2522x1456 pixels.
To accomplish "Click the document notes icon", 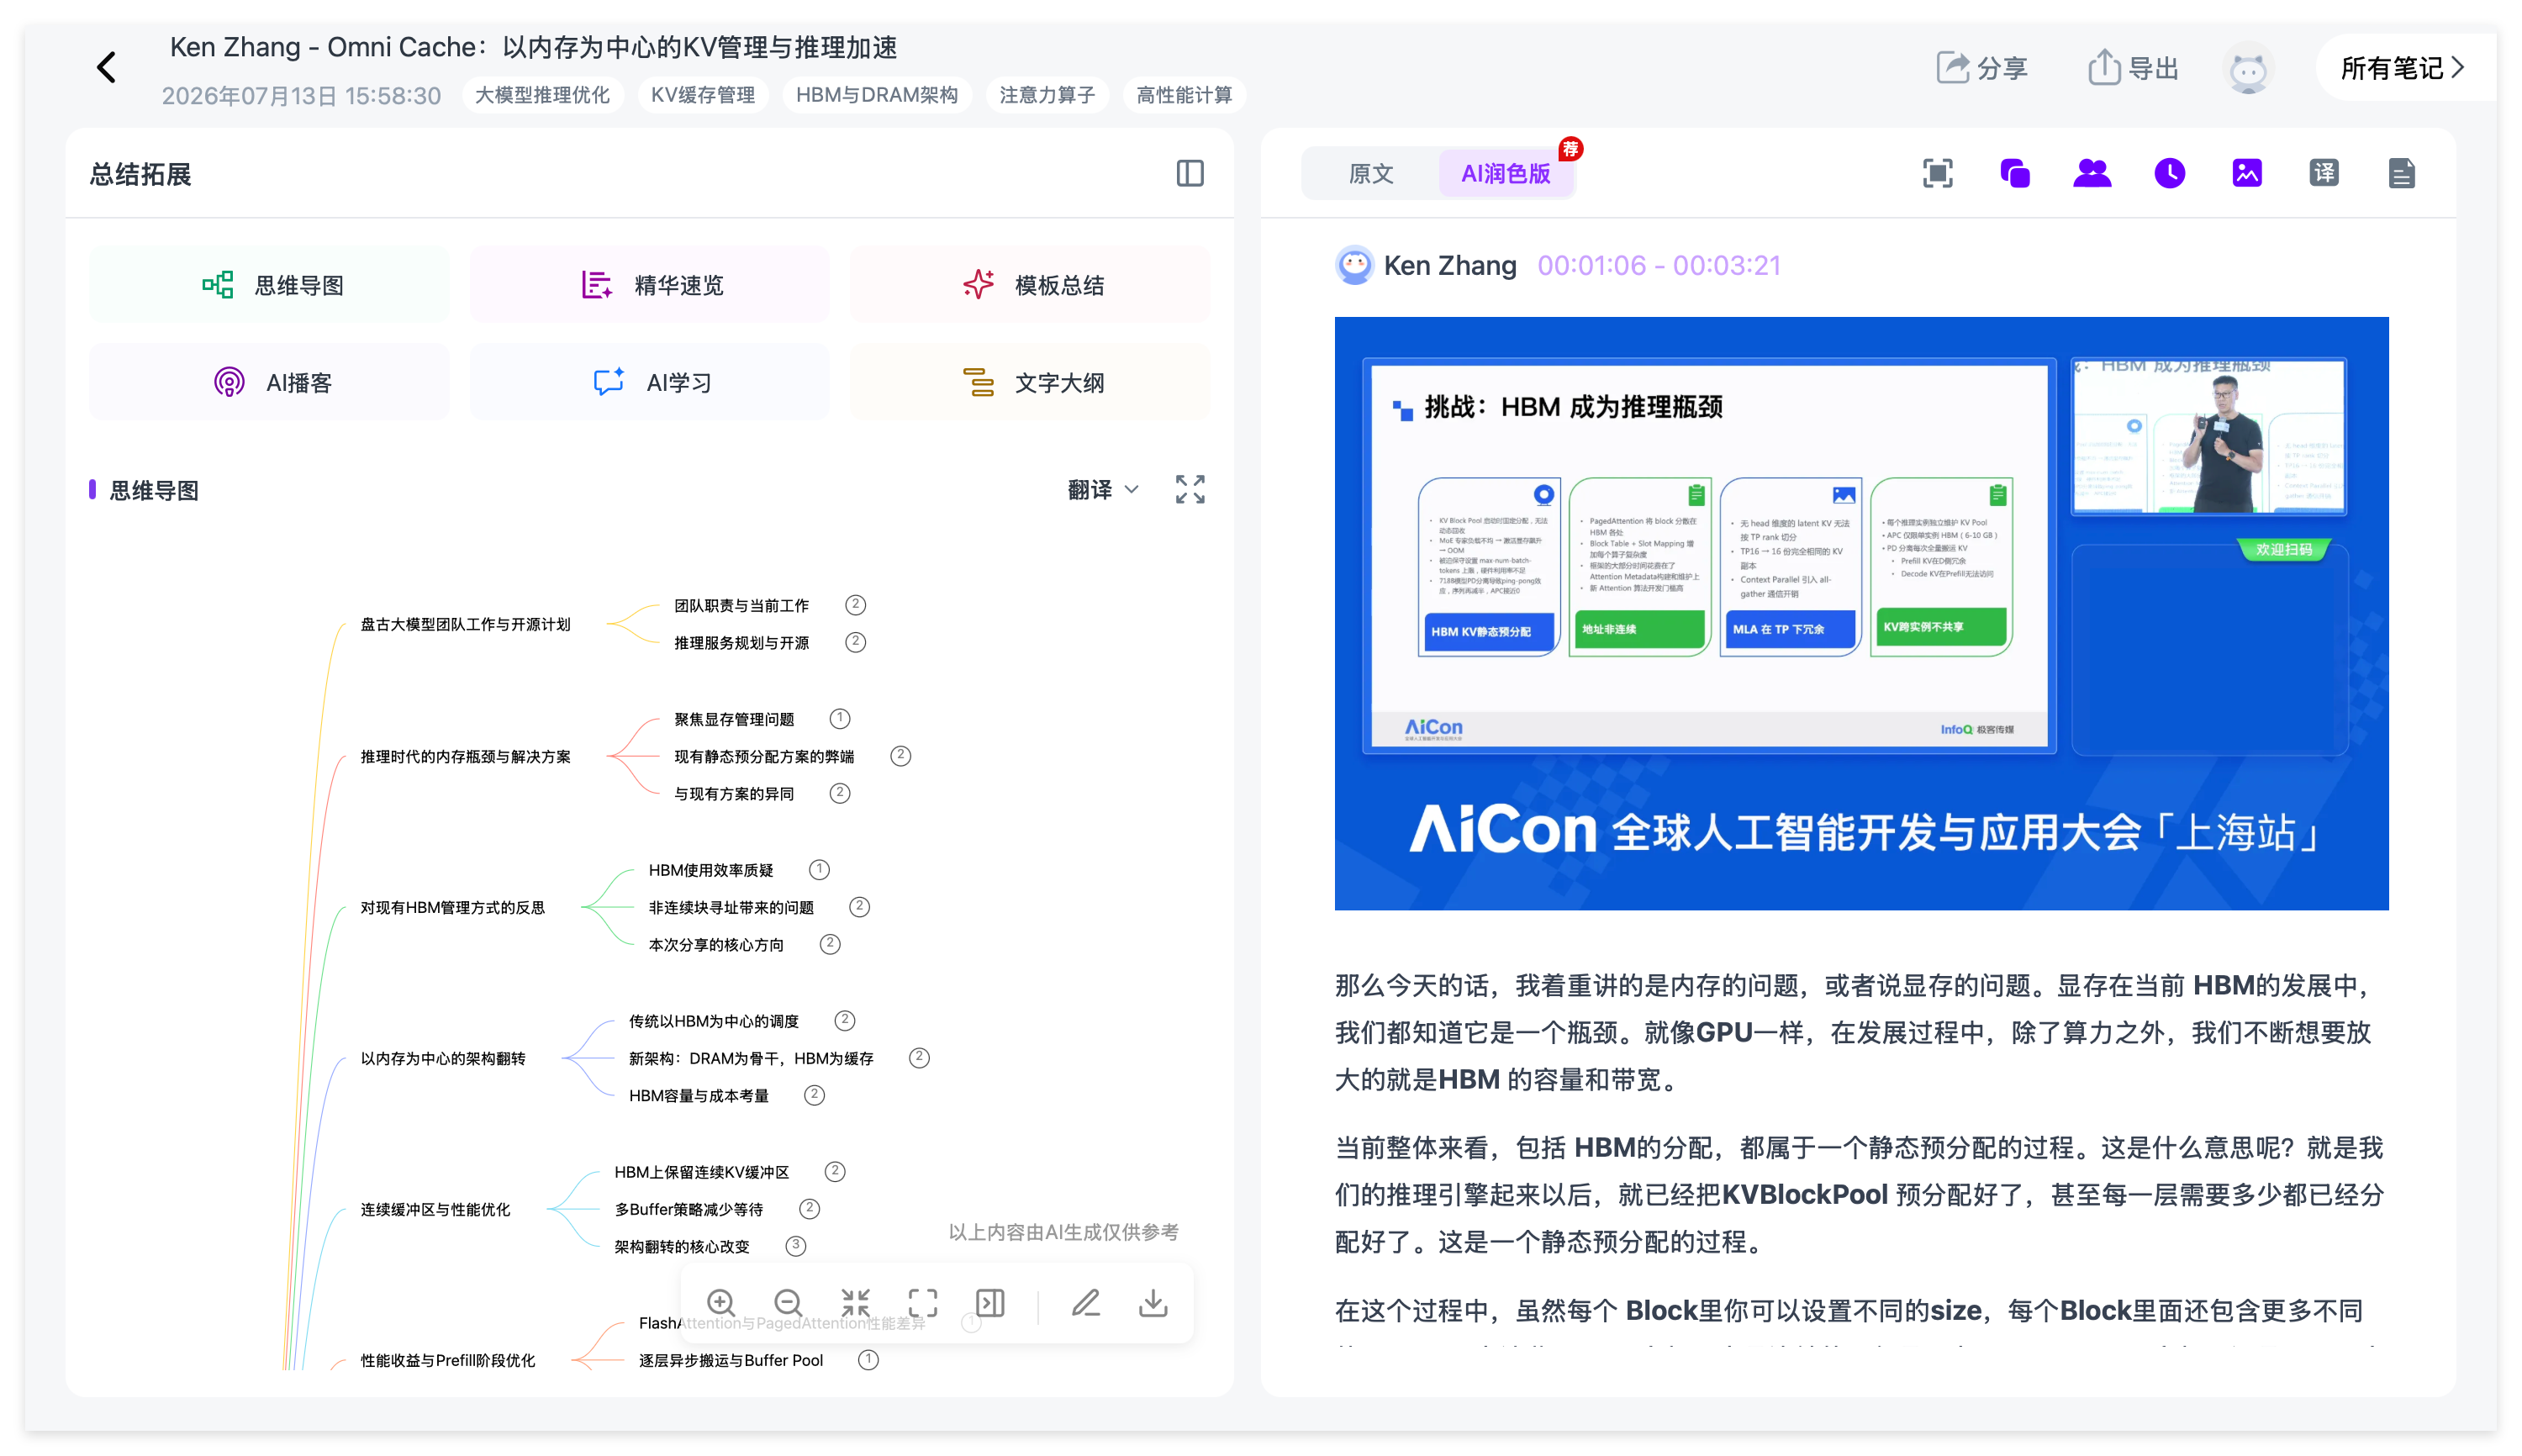I will coord(2401,174).
